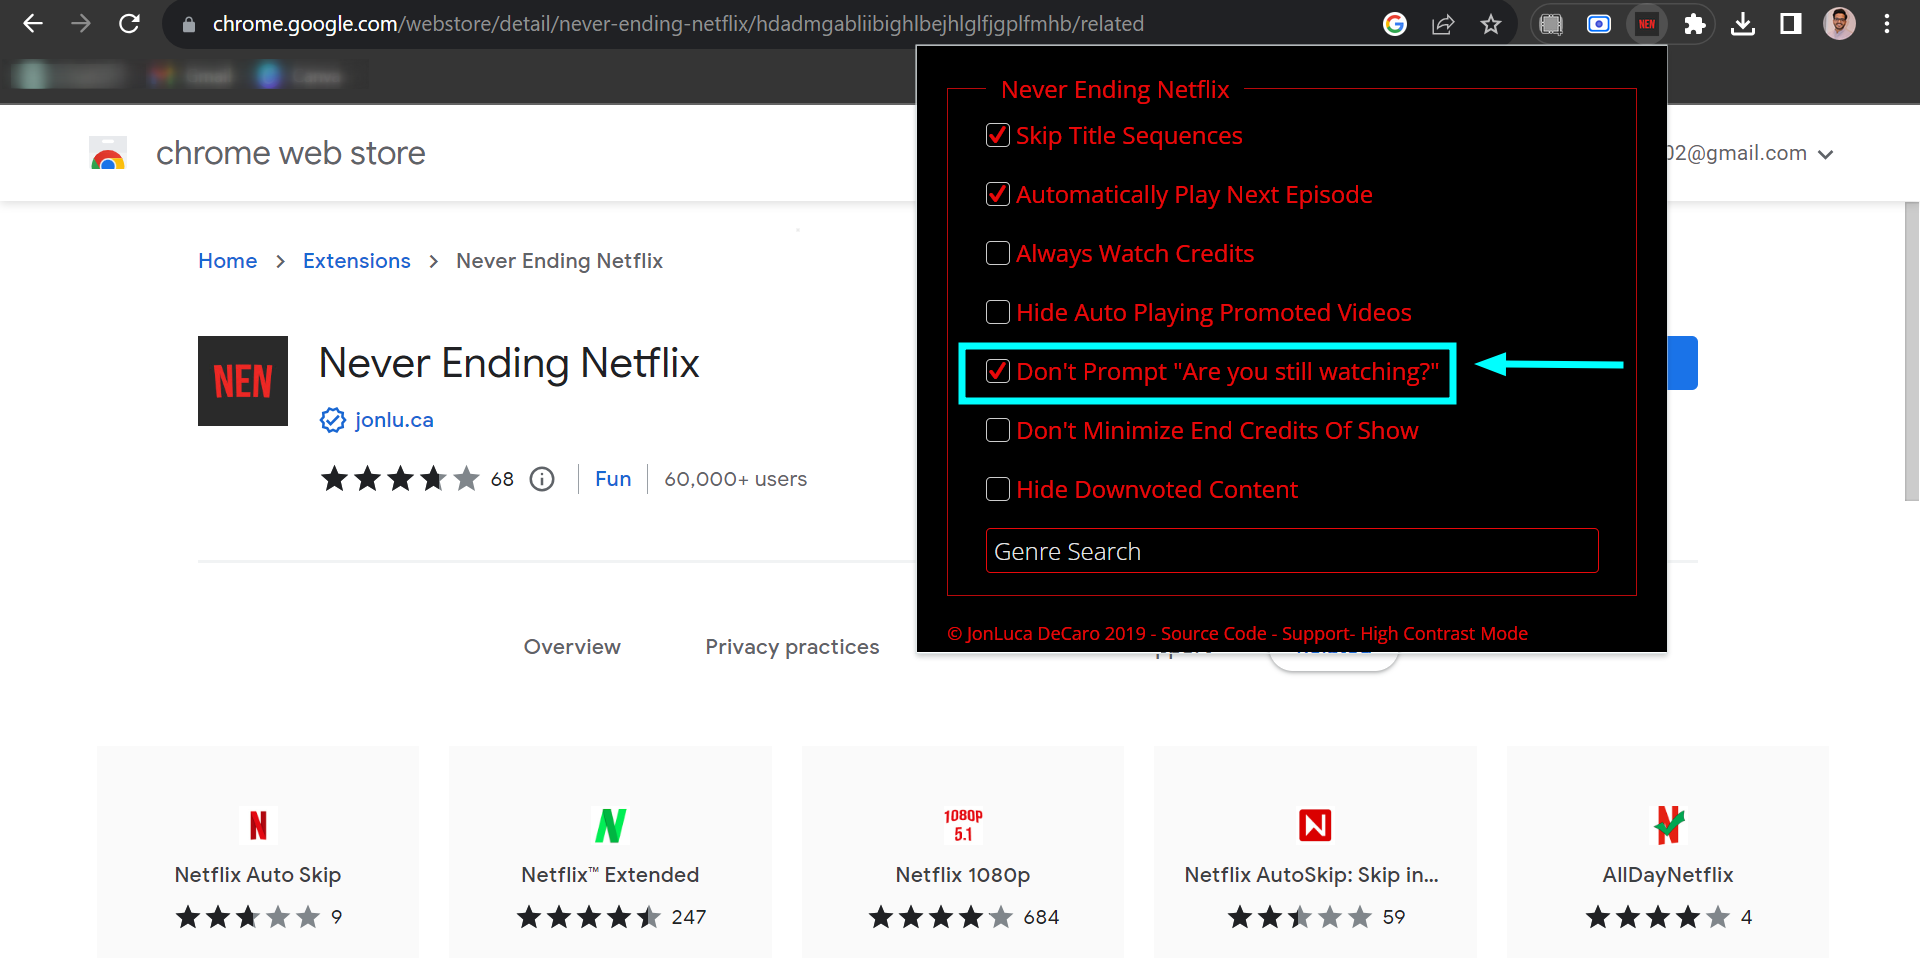1920x958 pixels.
Task: Click the Never Ending Netflix heading
Action: coord(509,363)
